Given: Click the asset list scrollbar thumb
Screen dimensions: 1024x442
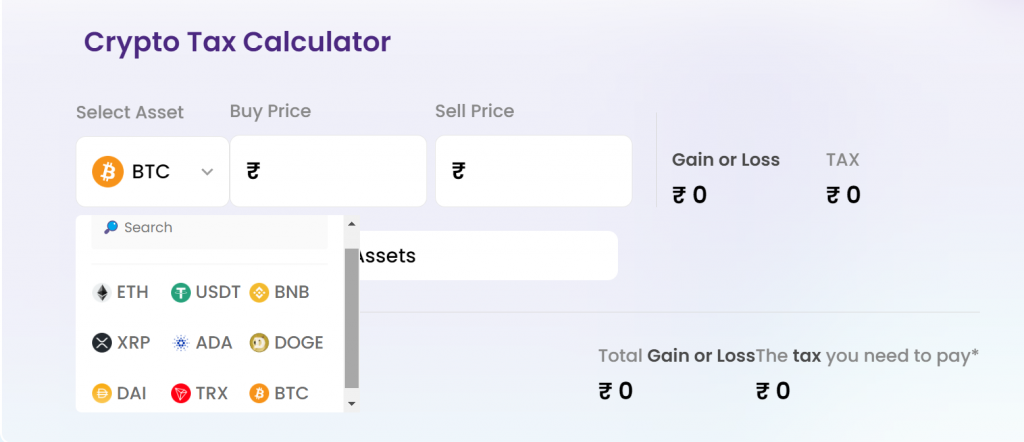Looking at the screenshot, I should pyautogui.click(x=351, y=318).
